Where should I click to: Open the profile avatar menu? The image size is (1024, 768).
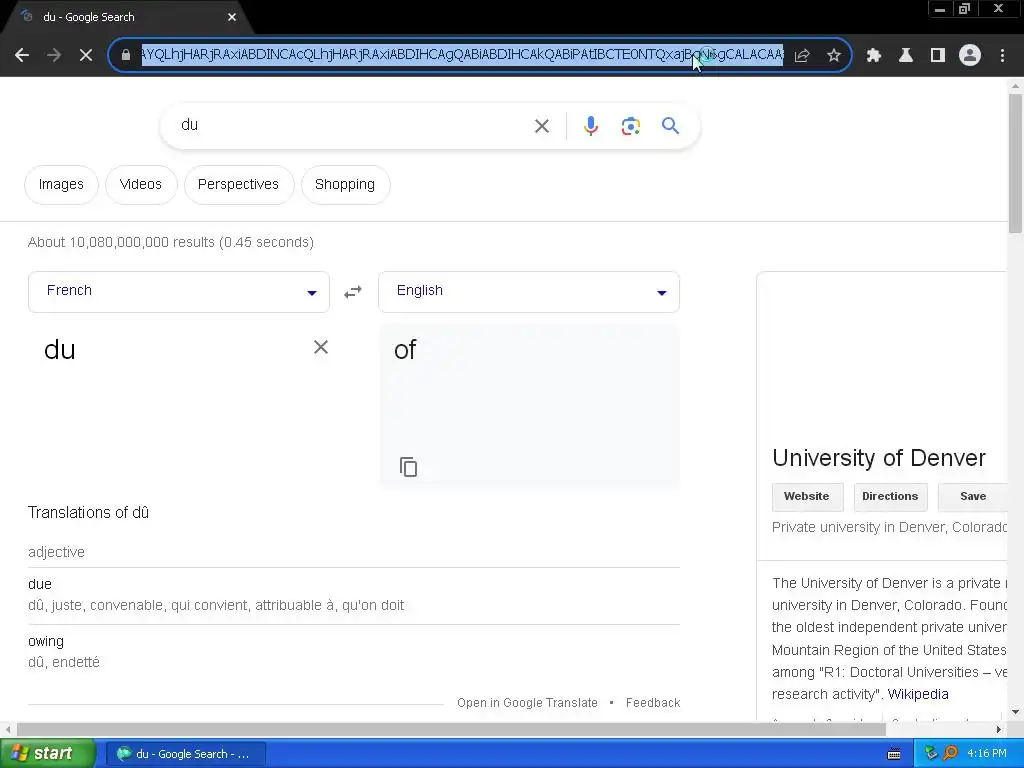[970, 55]
